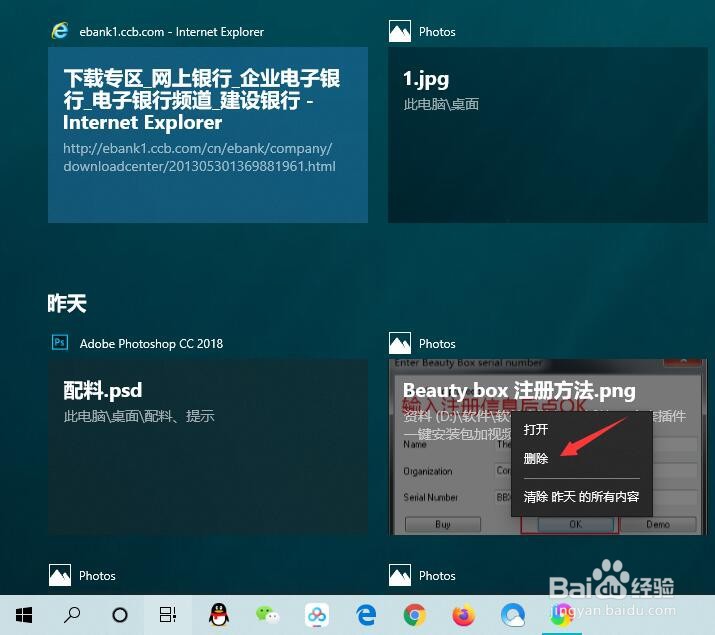Viewport: 715px width, 635px height.
Task: Choose 删除 in the context menu
Action: tap(536, 458)
